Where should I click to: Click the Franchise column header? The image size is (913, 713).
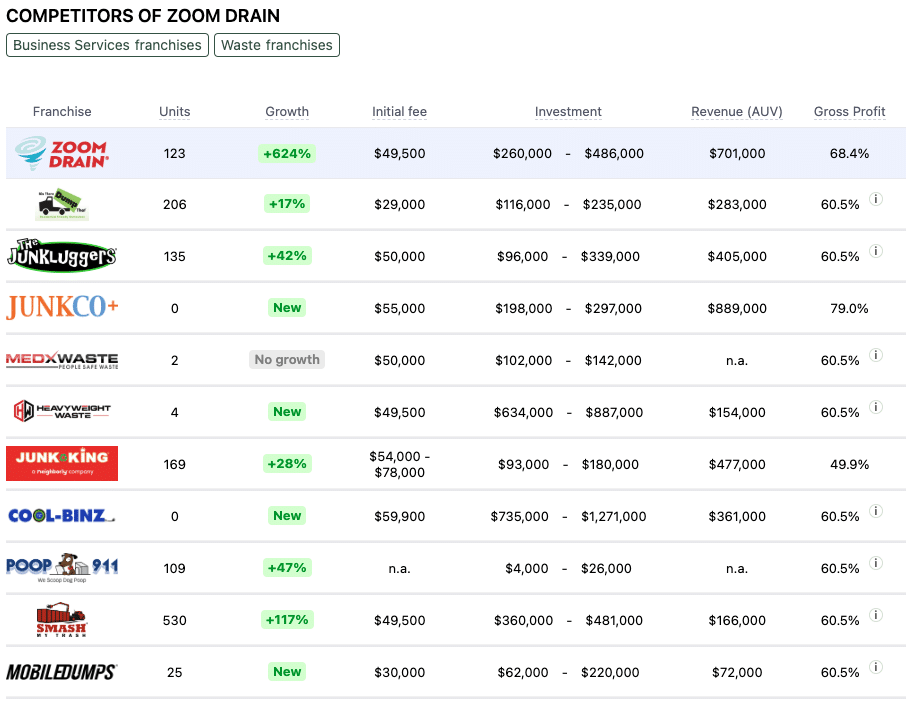[x=62, y=111]
